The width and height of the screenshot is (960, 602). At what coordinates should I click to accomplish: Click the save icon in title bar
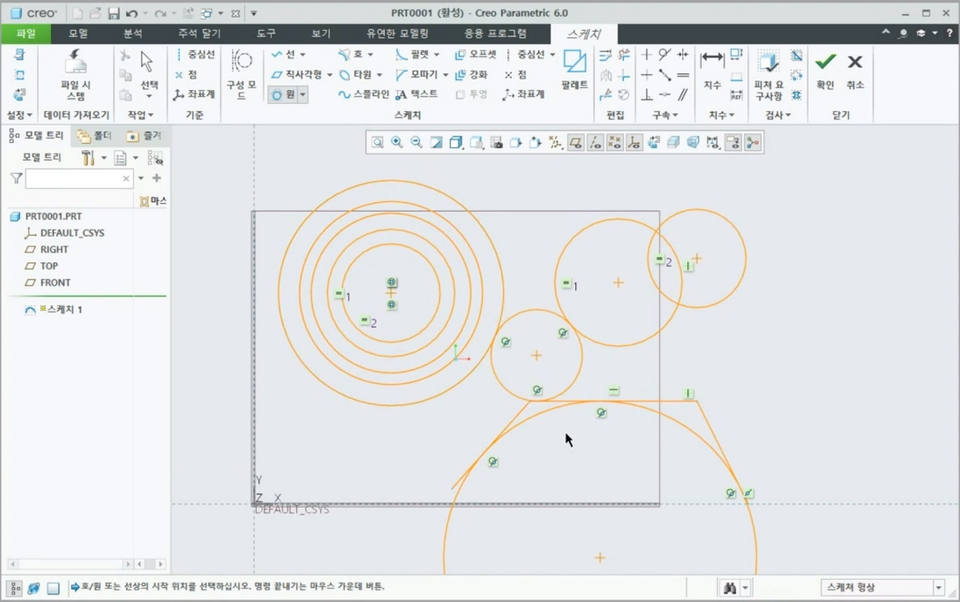113,13
